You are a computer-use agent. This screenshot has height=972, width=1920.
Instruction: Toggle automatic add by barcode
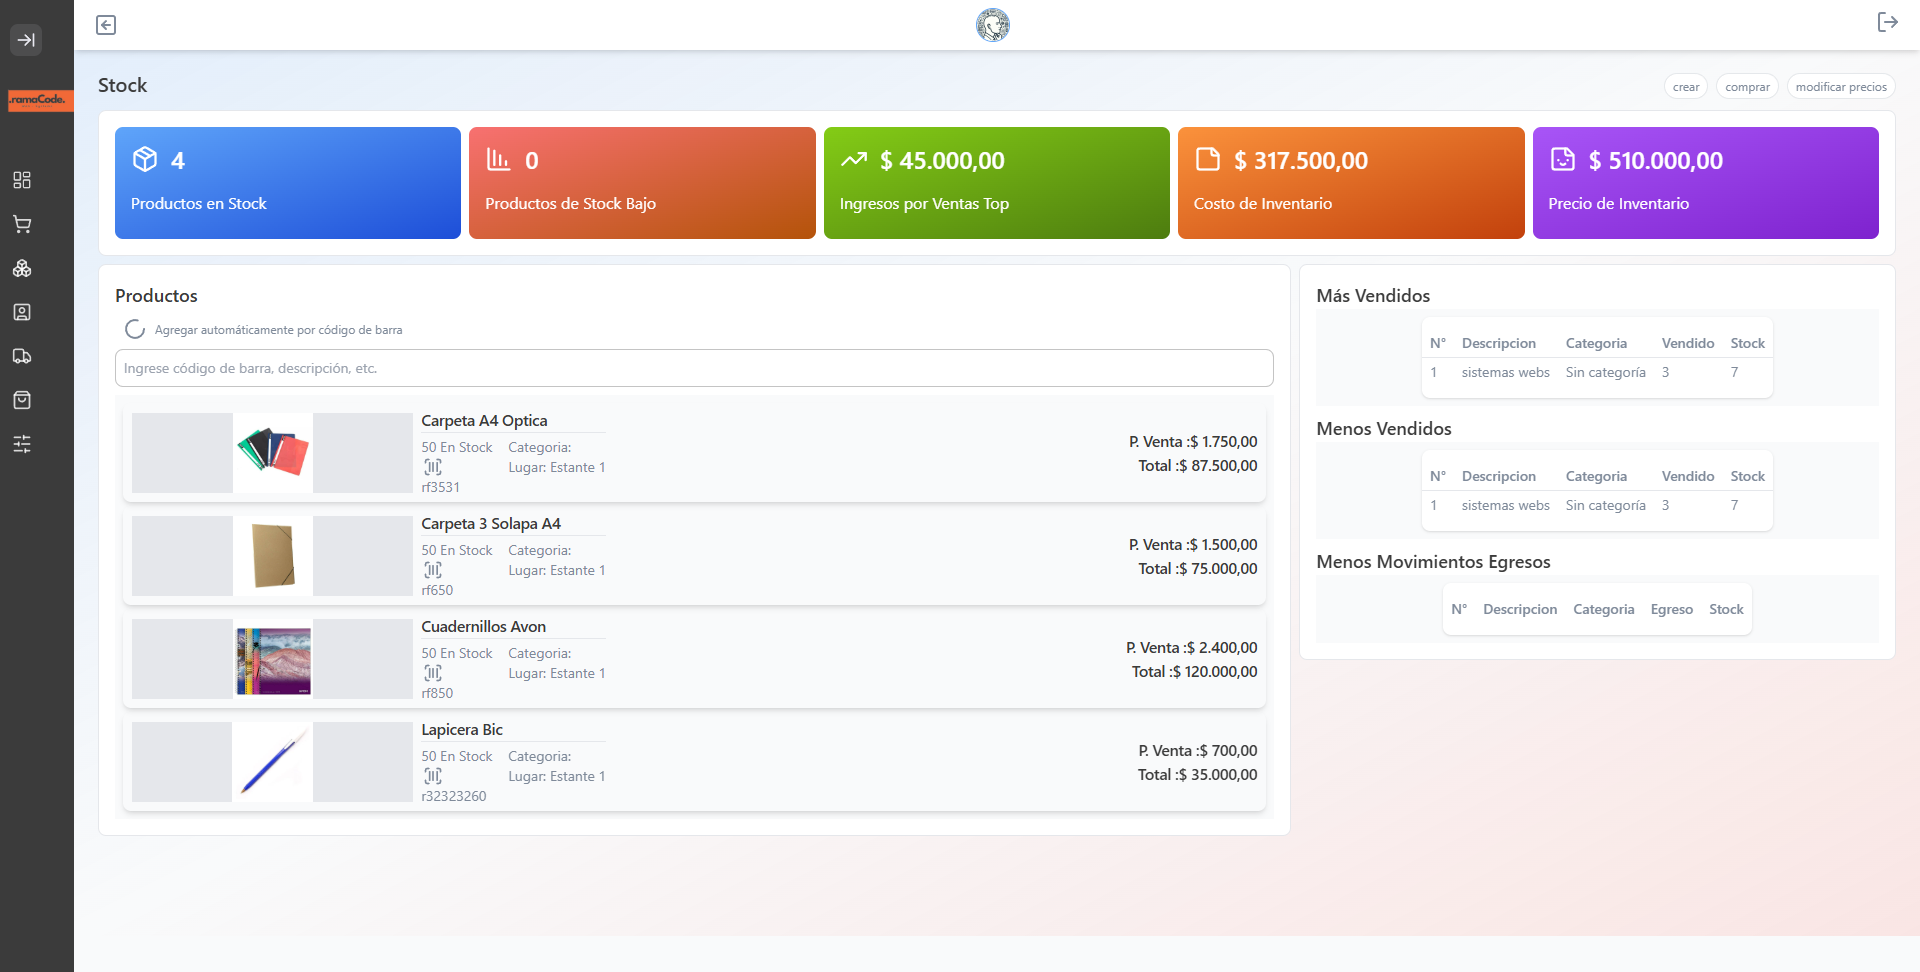pos(135,329)
